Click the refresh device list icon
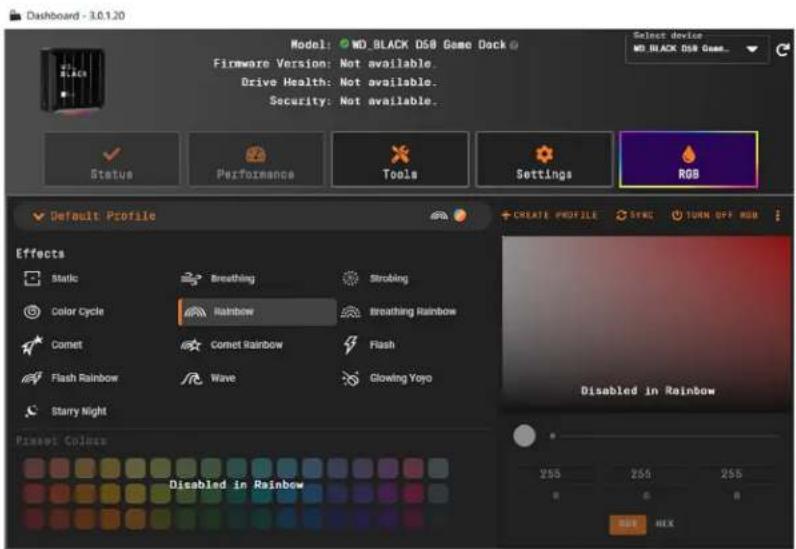Image resolution: width=796 pixels, height=549 pixels. [x=782, y=49]
